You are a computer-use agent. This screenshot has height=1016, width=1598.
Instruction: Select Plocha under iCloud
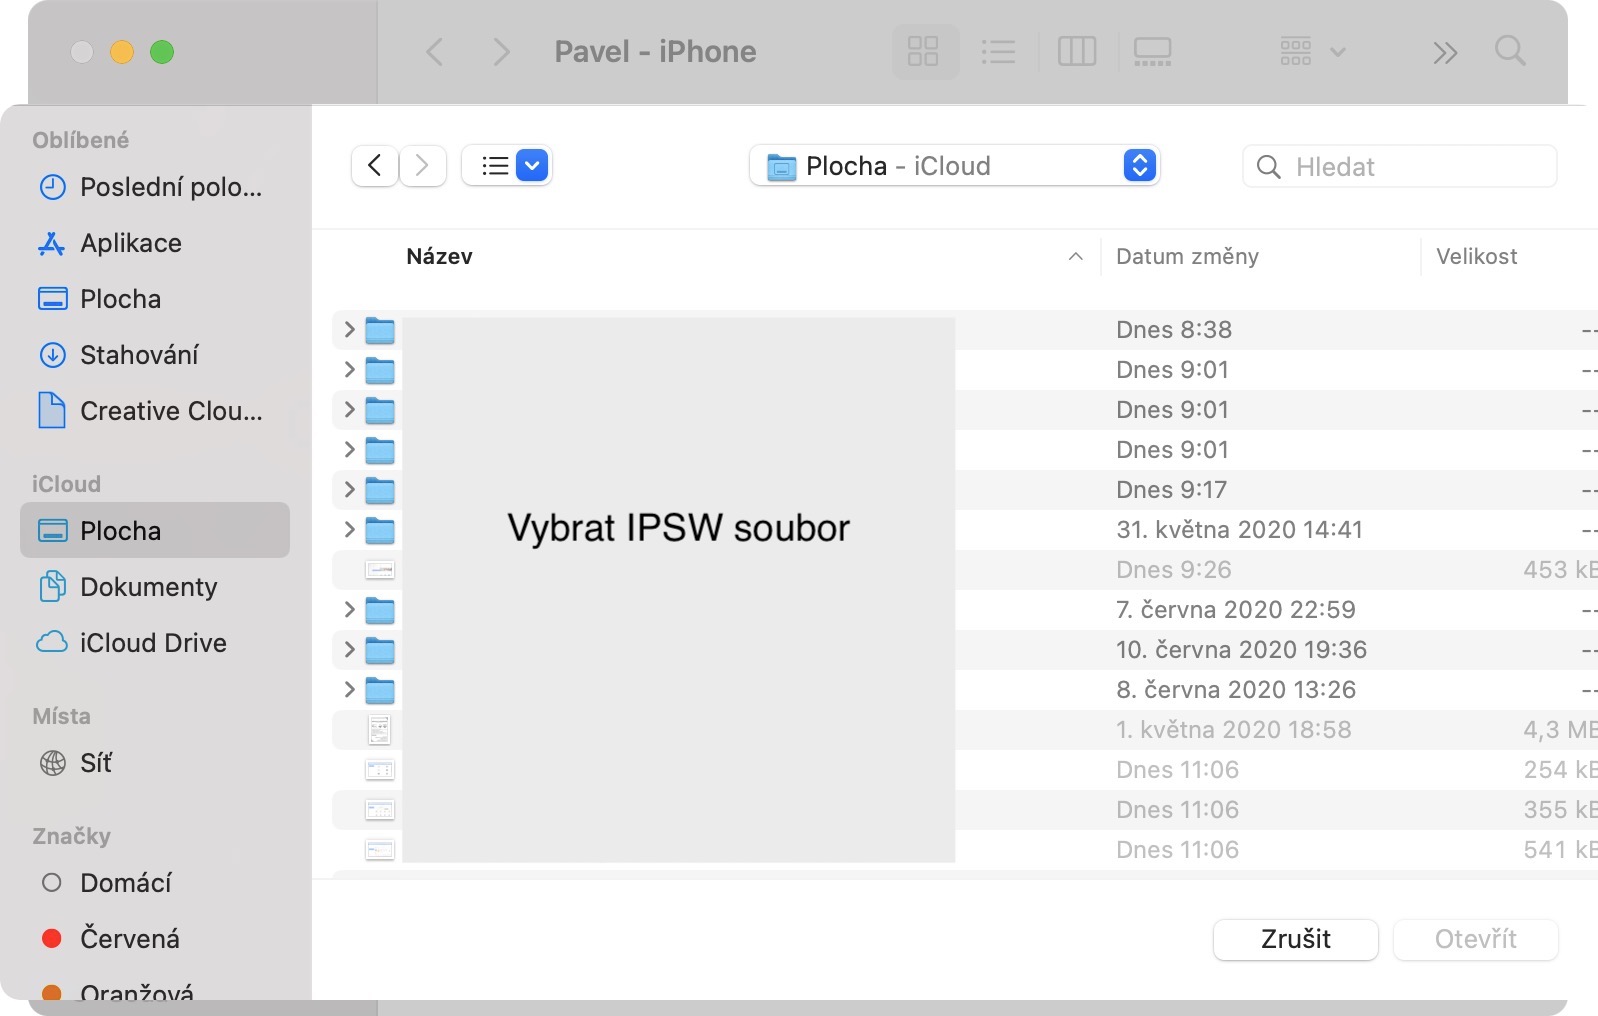[x=155, y=531]
